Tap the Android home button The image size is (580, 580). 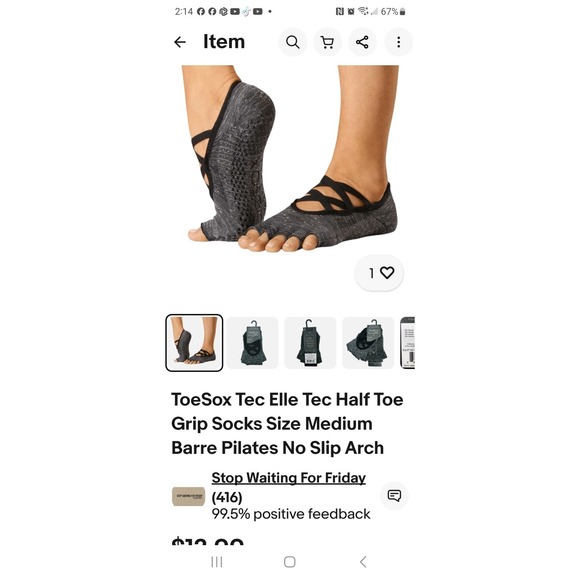290,562
